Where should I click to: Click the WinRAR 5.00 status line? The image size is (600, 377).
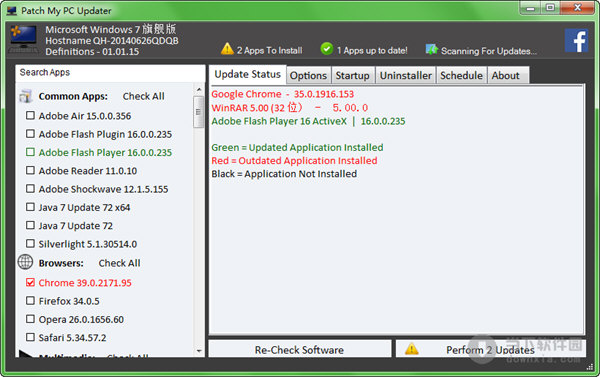coord(290,108)
